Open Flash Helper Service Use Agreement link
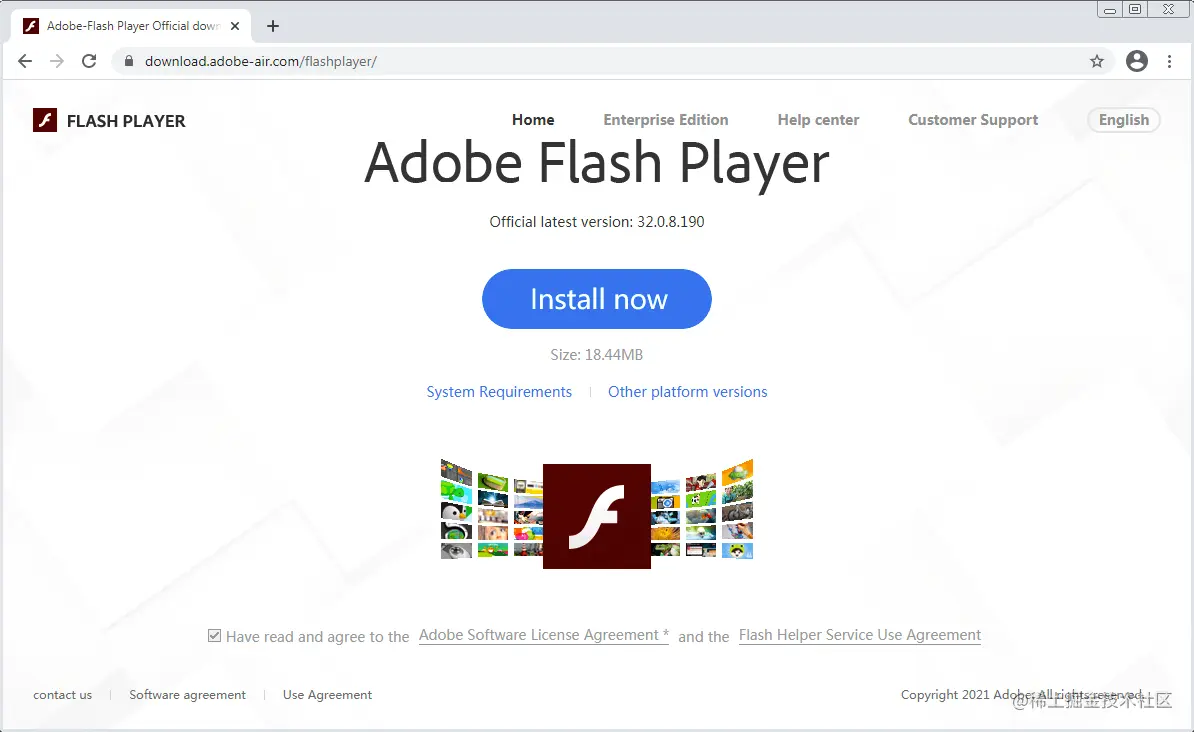The image size is (1194, 732). click(860, 635)
